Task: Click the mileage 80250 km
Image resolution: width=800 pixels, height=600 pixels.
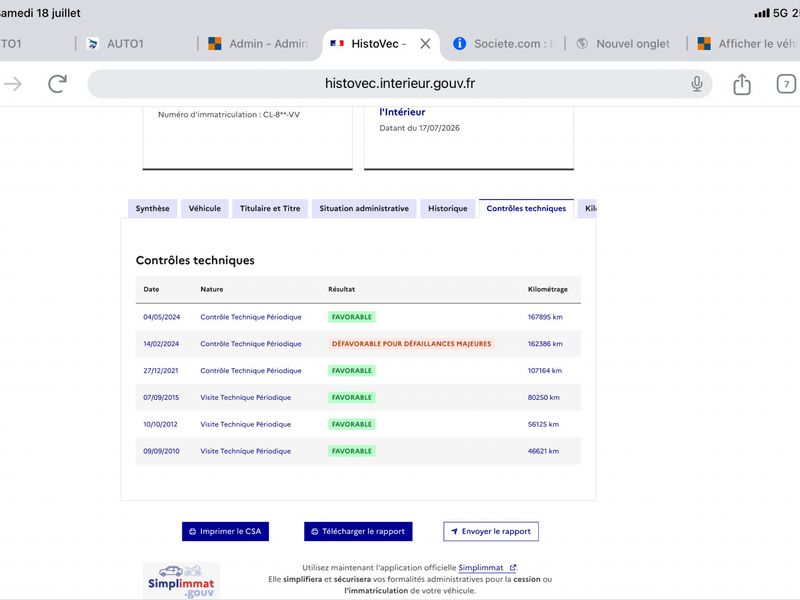Action: (543, 397)
